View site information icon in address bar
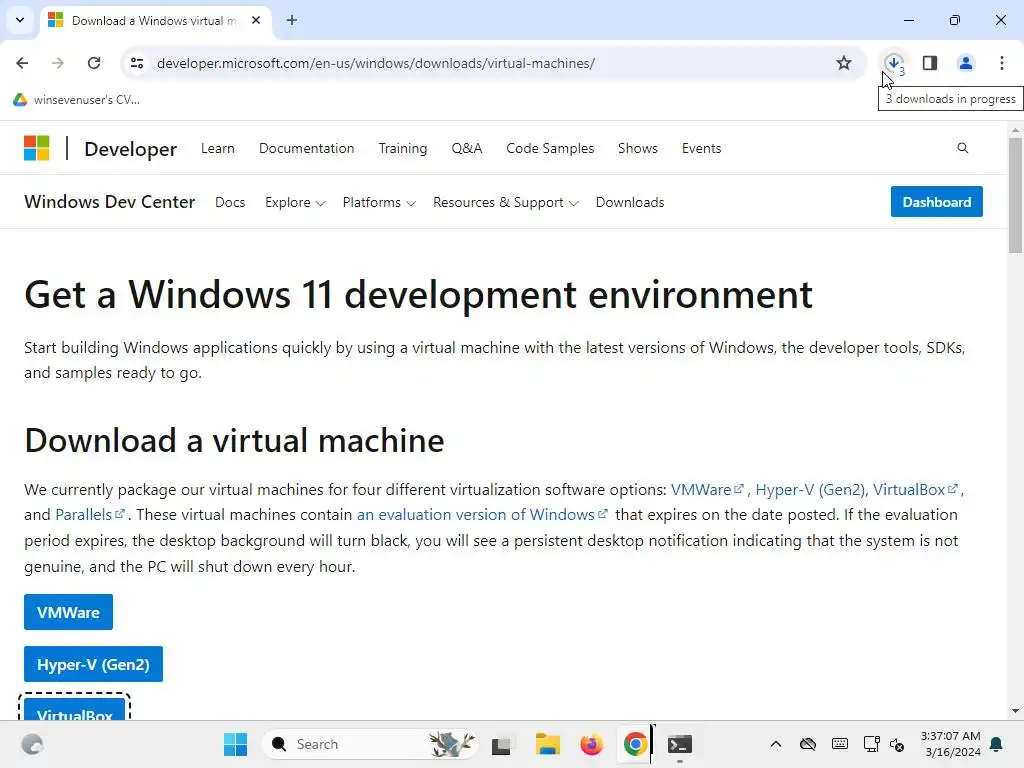Image resolution: width=1024 pixels, height=768 pixels. 137,63
